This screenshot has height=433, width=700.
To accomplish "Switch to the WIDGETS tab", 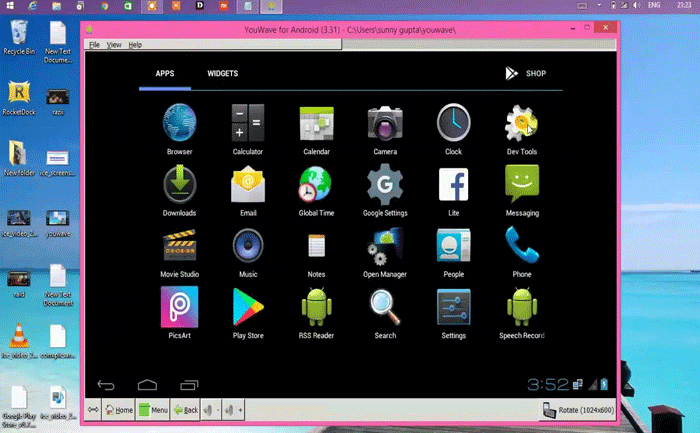I will click(222, 74).
